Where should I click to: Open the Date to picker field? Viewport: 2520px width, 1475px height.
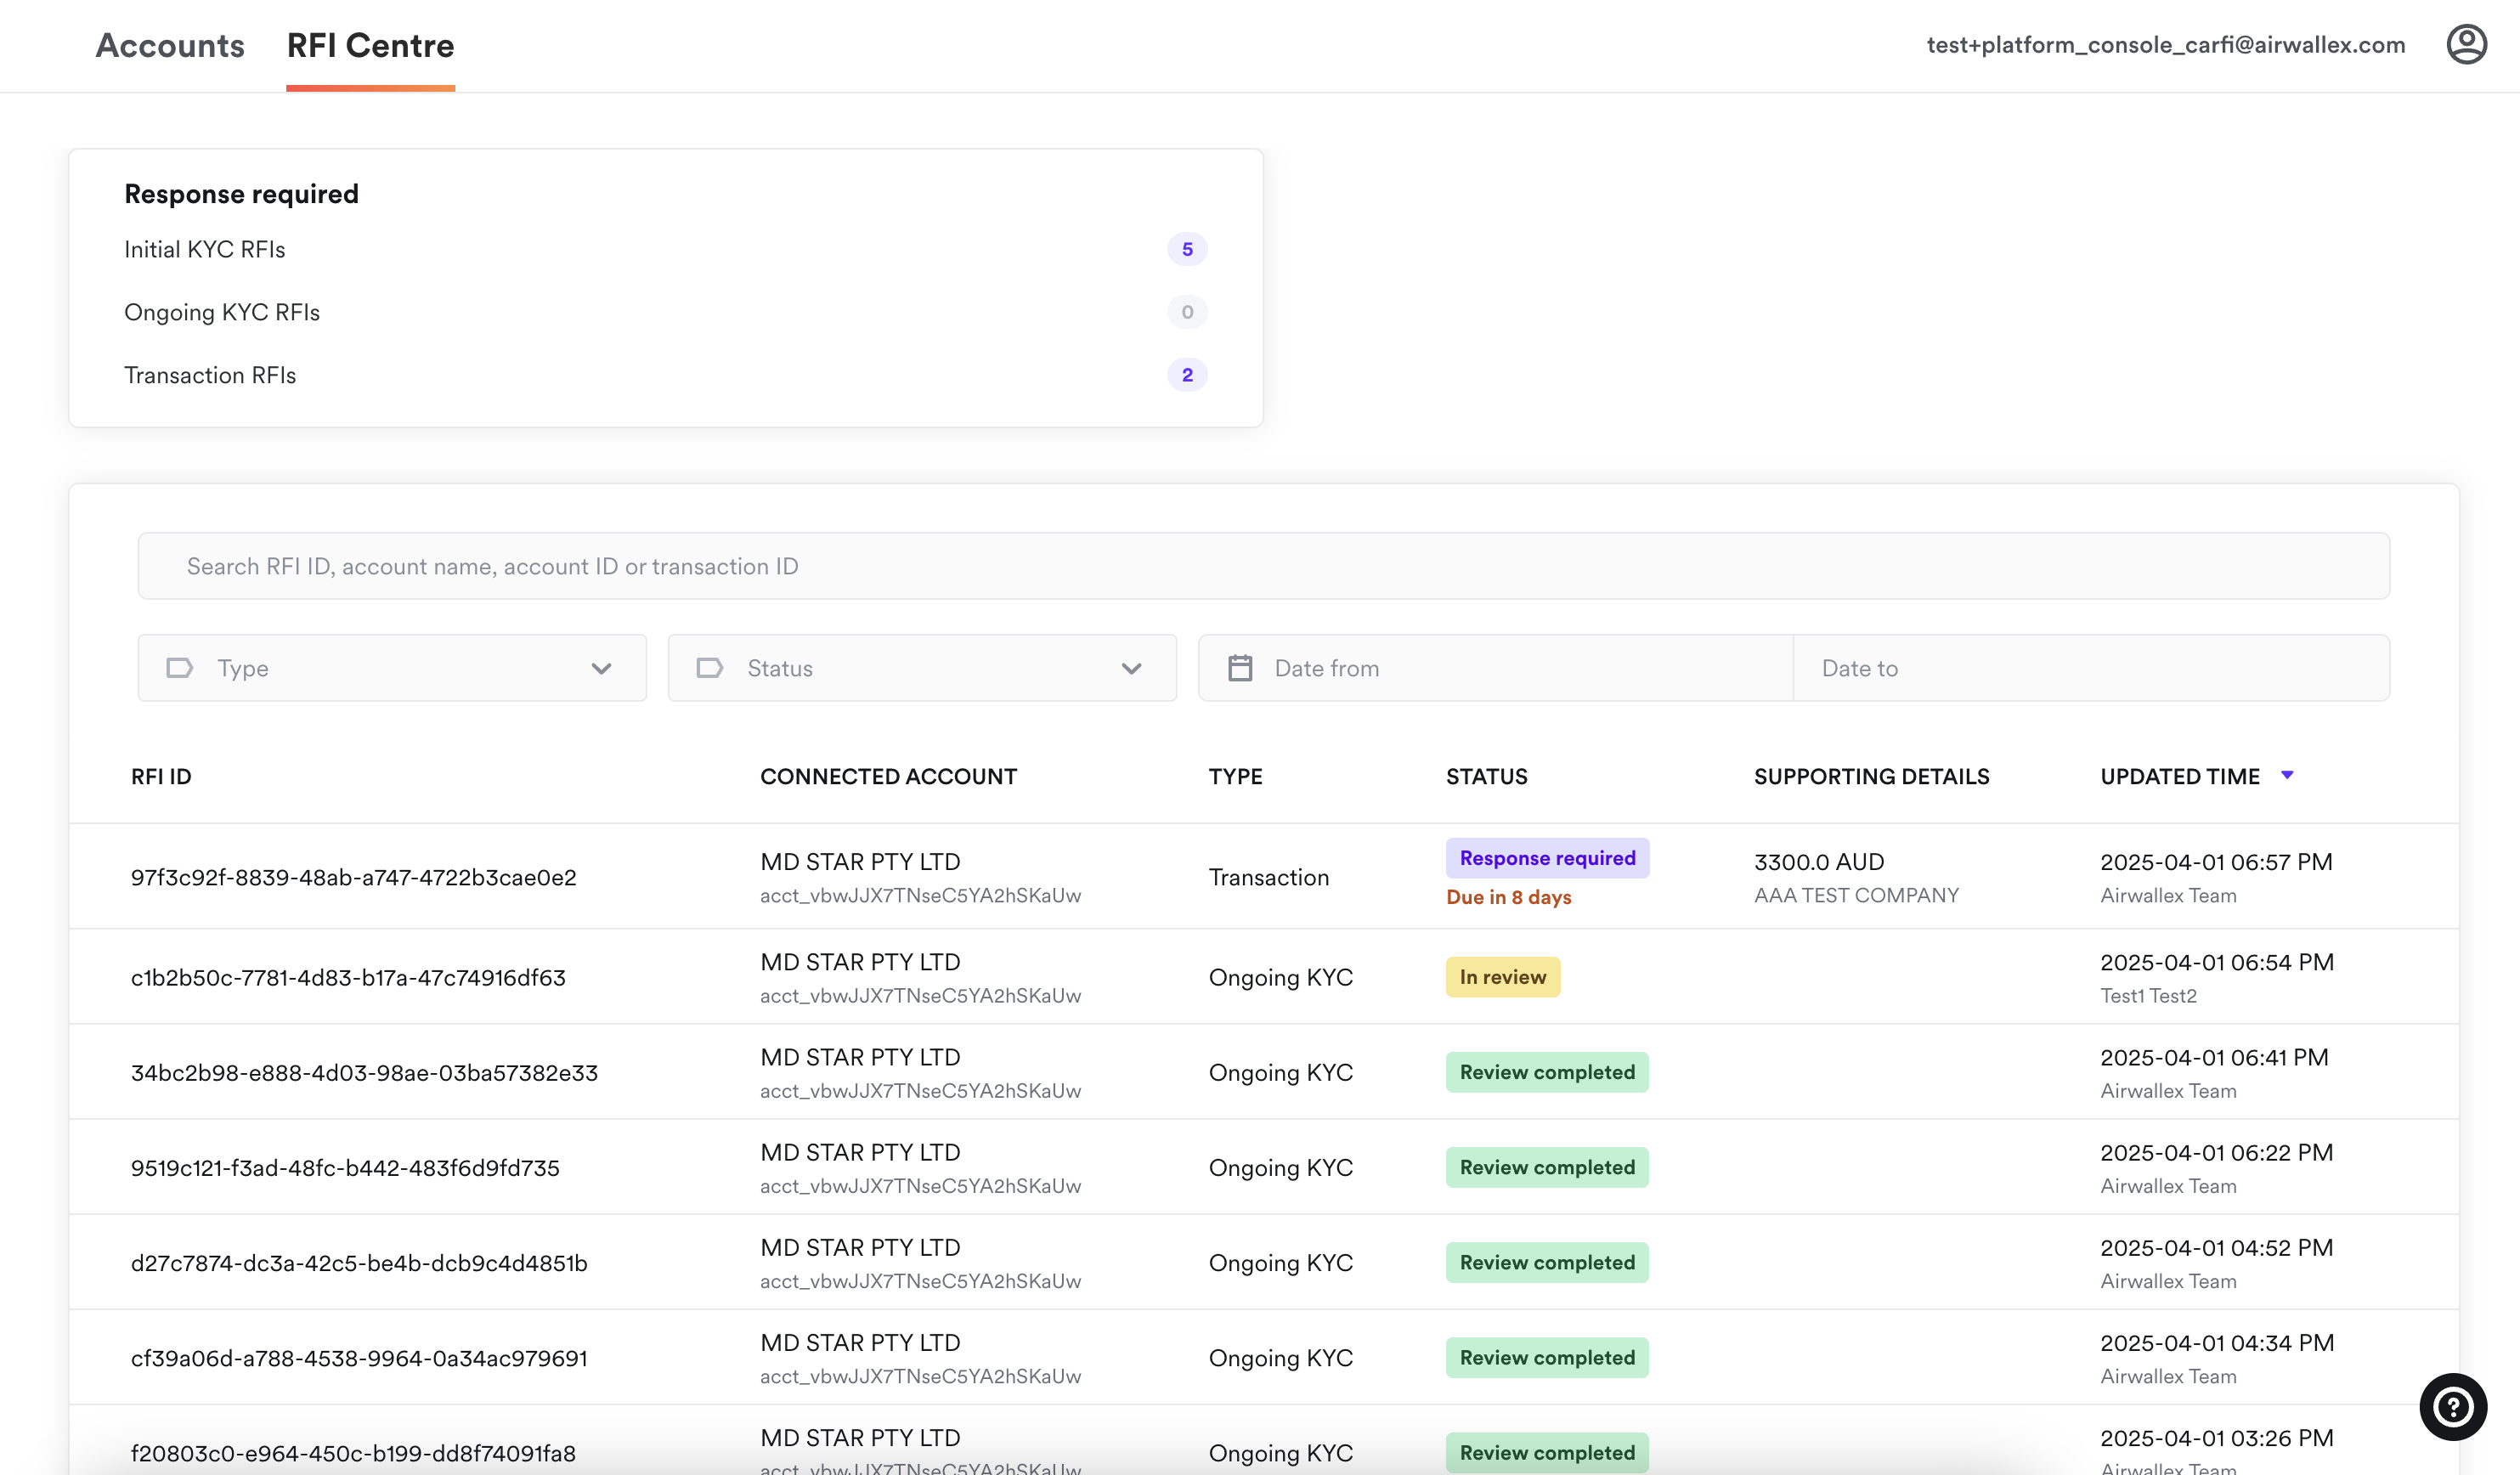point(2090,668)
